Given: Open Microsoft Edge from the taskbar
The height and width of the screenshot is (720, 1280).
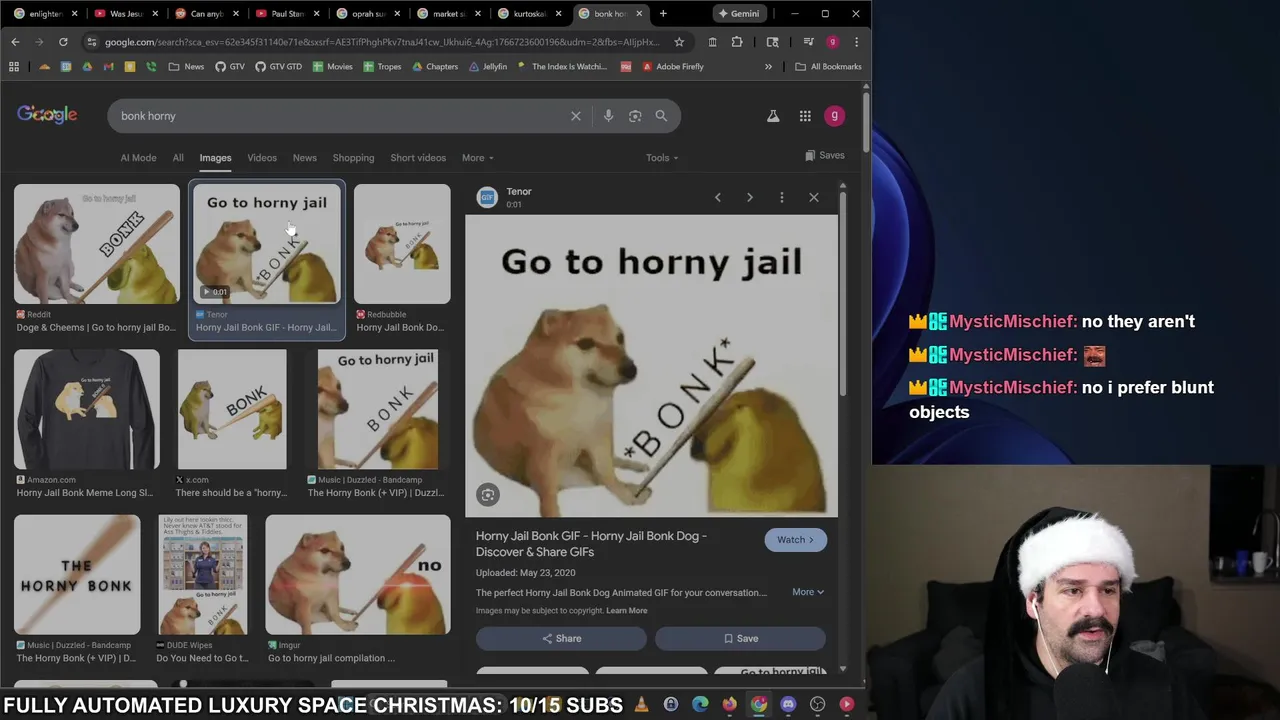Looking at the screenshot, I should pyautogui.click(x=700, y=705).
